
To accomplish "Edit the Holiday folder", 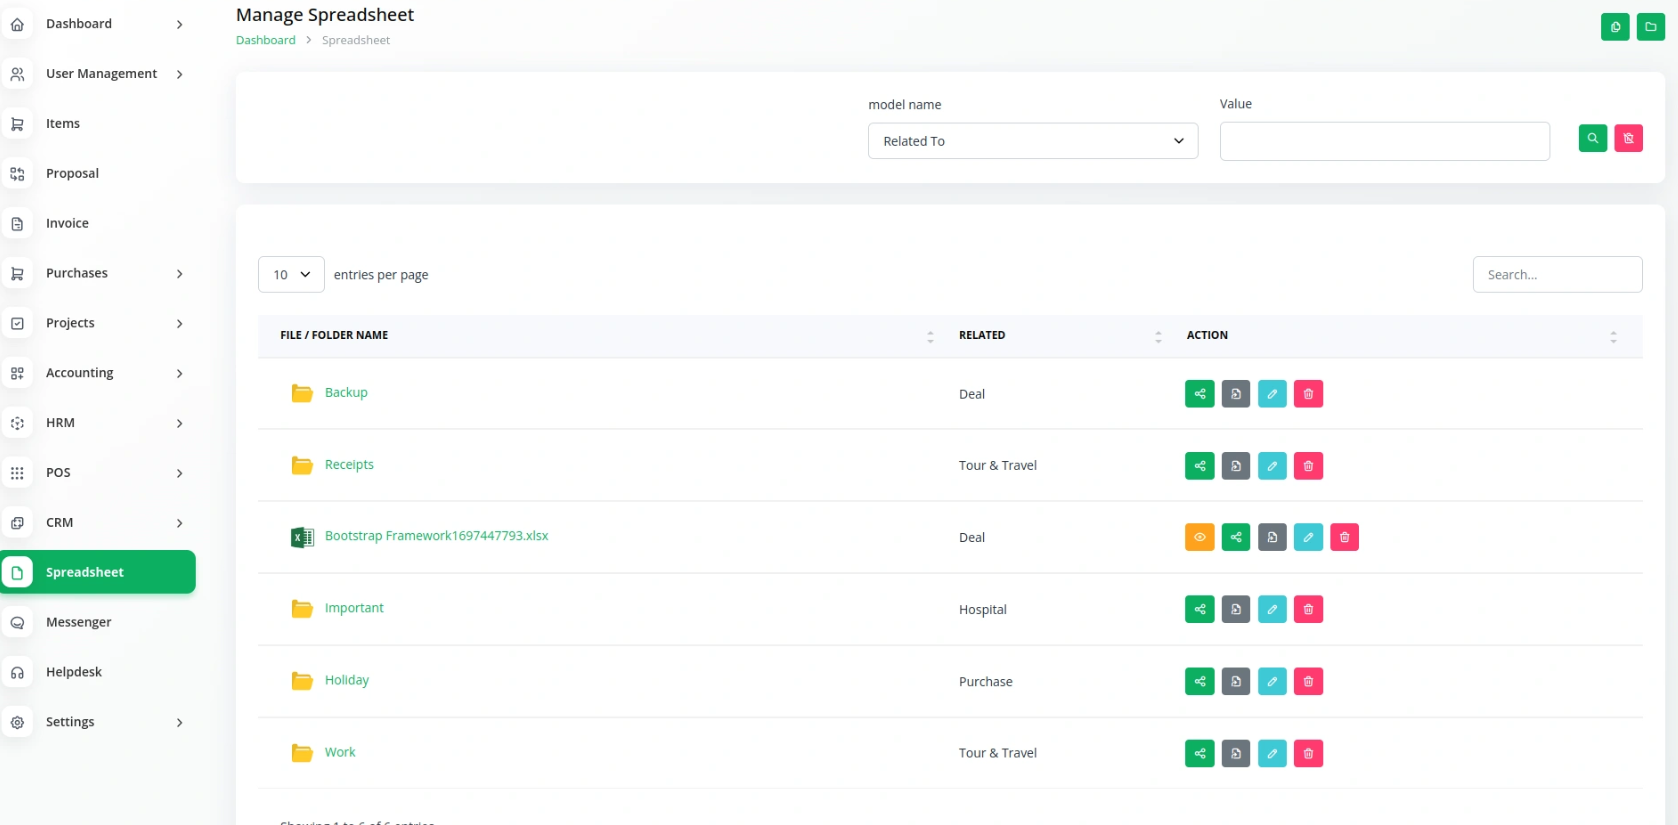I will coord(1272,682).
